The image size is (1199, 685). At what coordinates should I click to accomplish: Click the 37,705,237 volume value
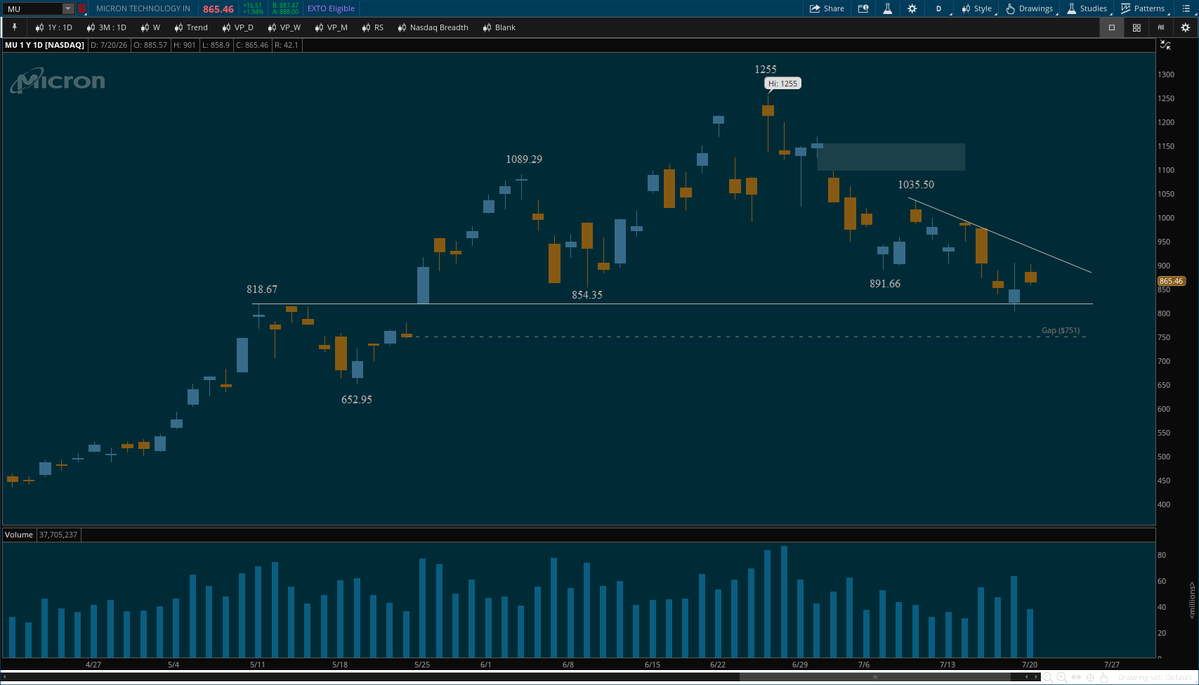click(x=57, y=534)
